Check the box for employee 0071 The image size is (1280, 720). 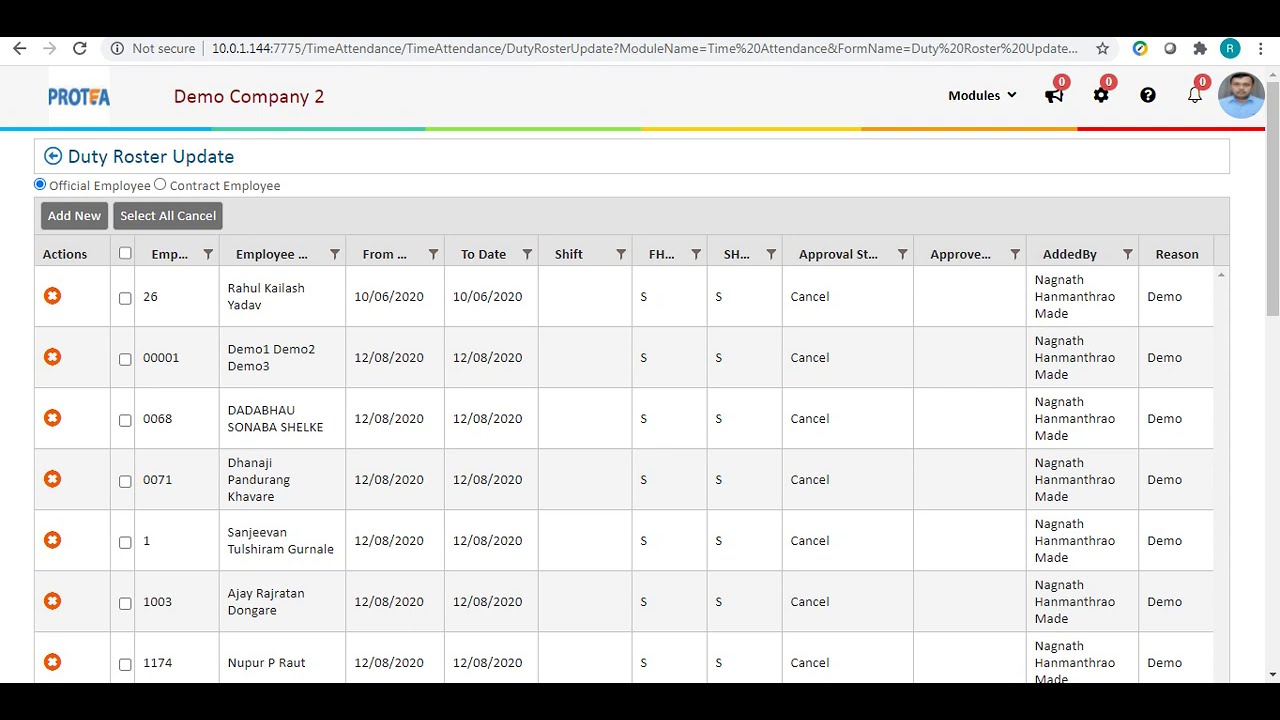[x=125, y=481]
